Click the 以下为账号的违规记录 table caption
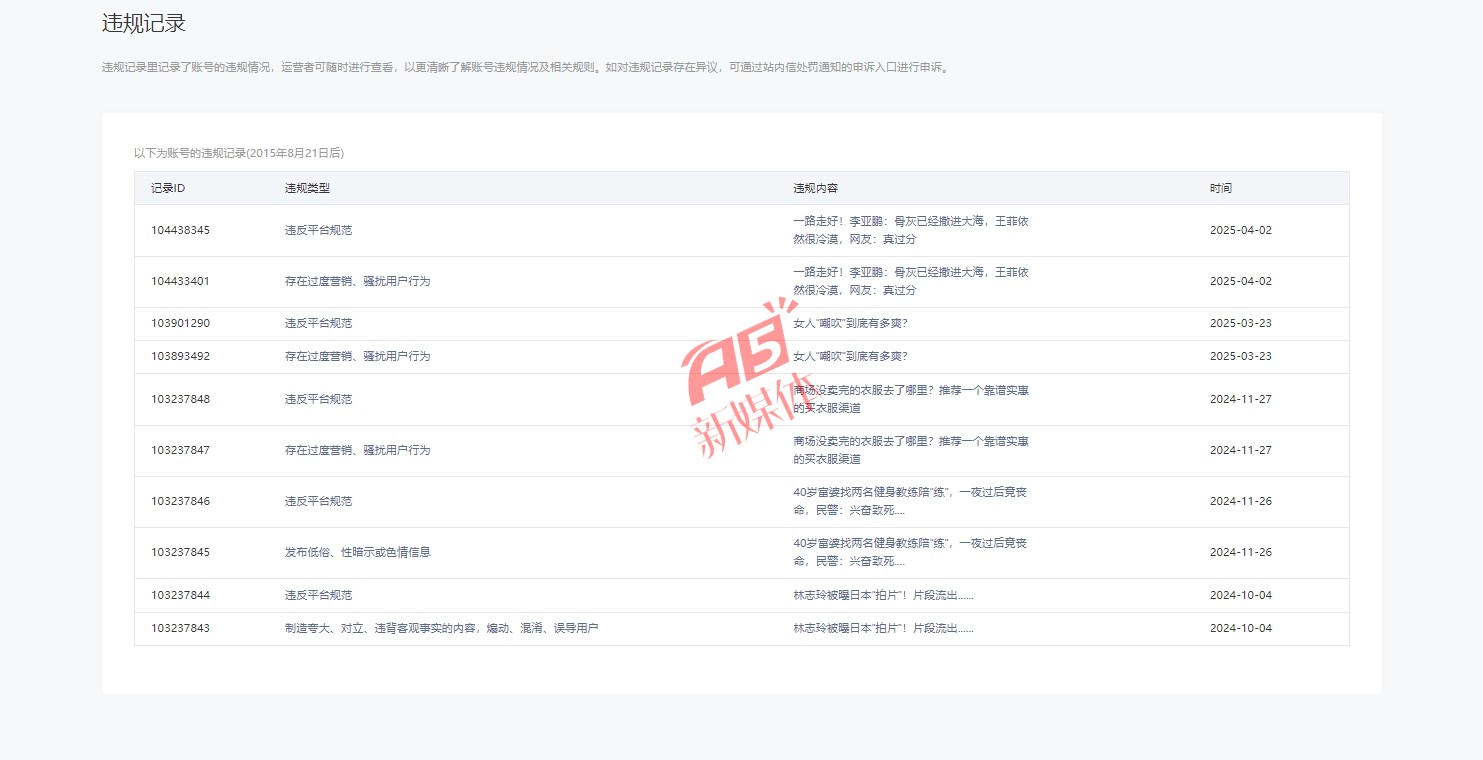 [x=239, y=153]
